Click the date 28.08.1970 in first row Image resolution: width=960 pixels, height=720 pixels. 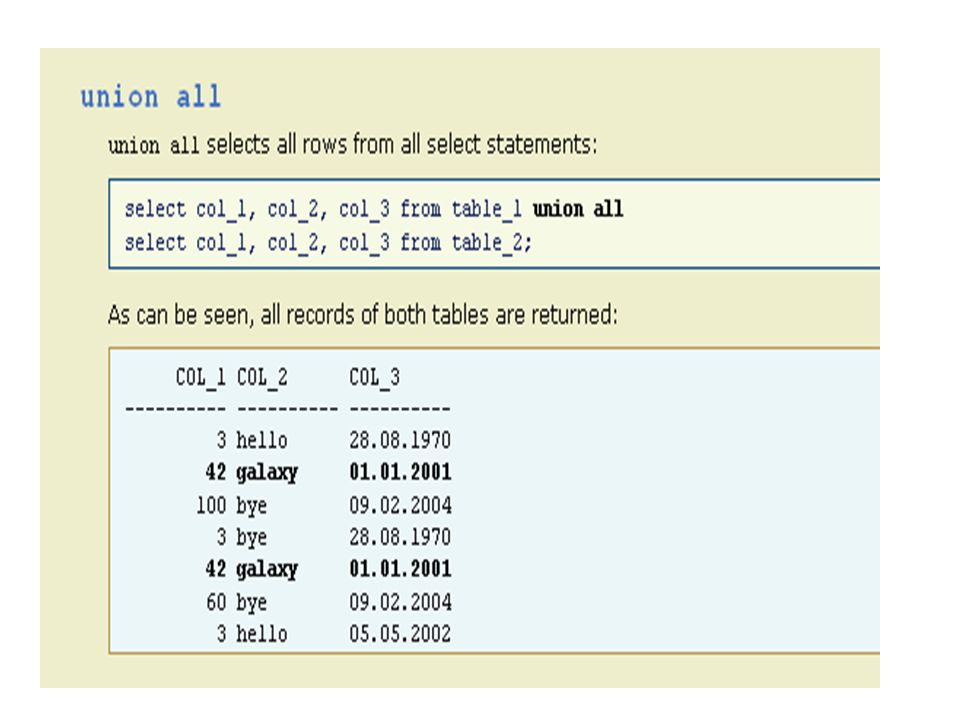click(400, 440)
